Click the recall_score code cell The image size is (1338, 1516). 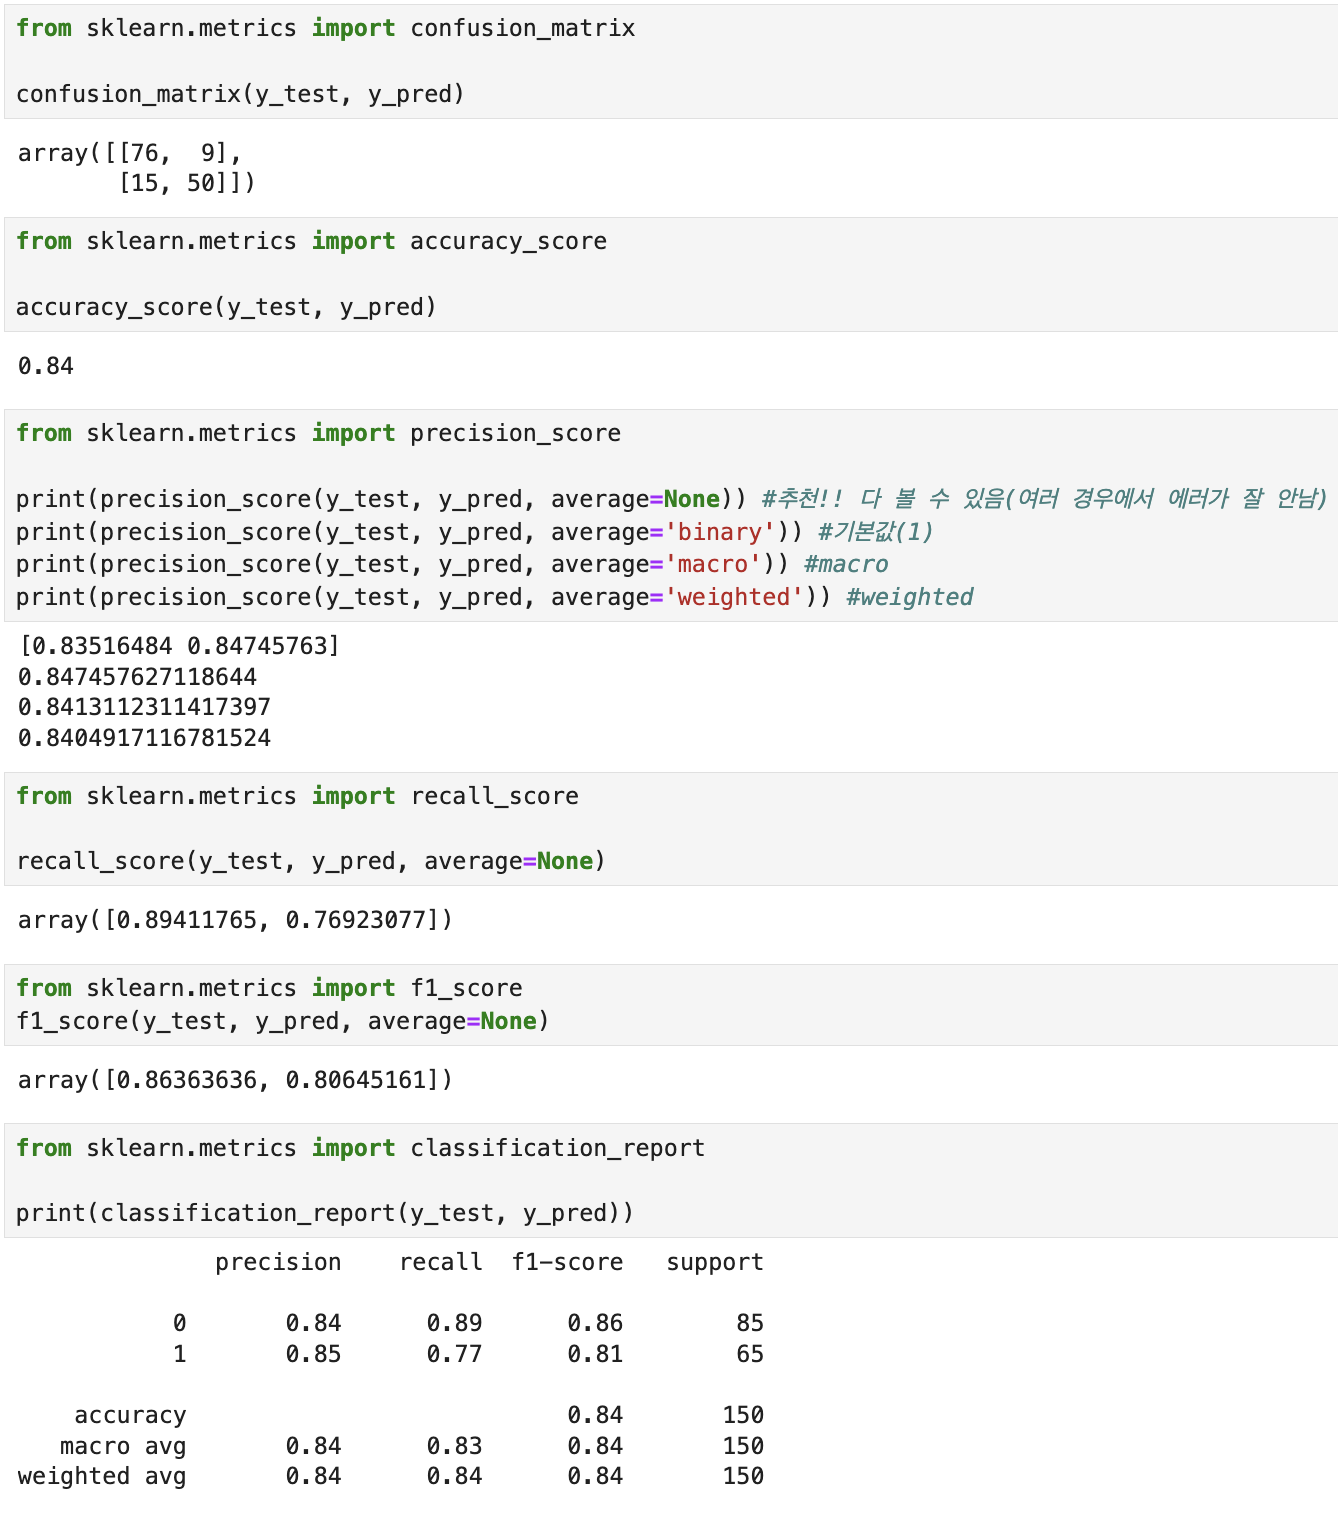pos(671,829)
